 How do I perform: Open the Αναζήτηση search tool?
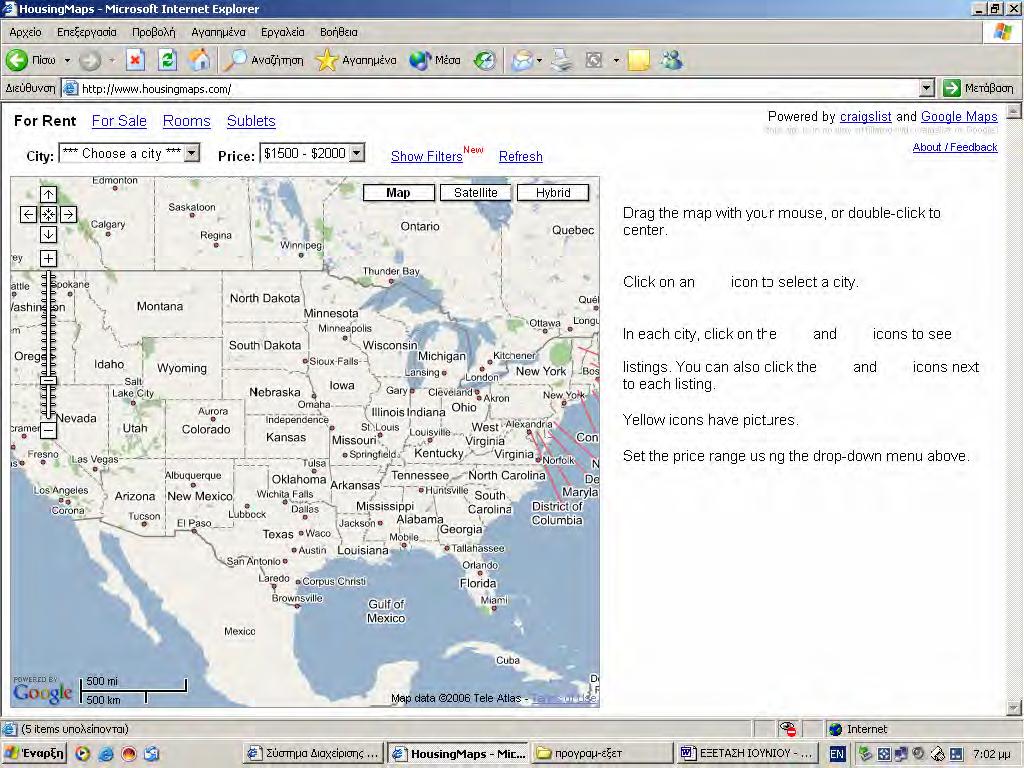tap(264, 61)
